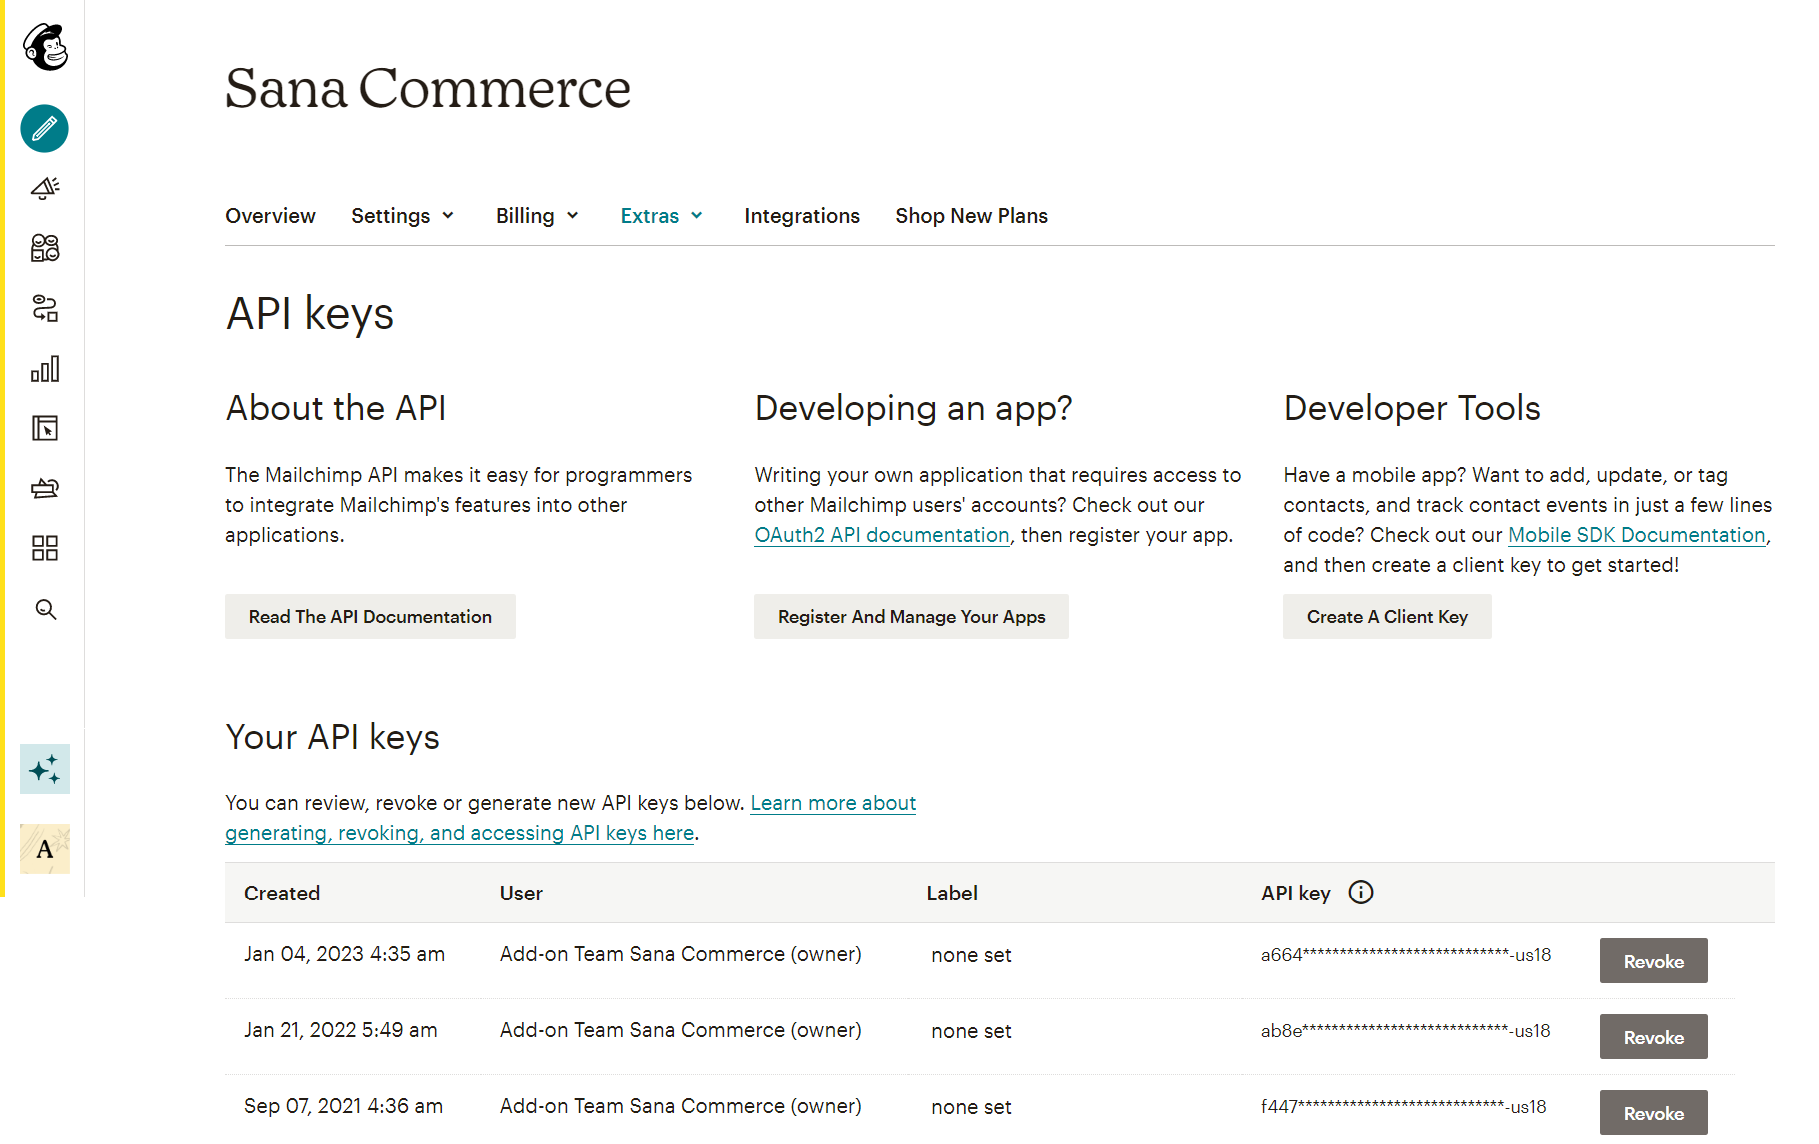1819x1144 pixels.
Task: Click the a664 masked API key value
Action: (x=1406, y=955)
